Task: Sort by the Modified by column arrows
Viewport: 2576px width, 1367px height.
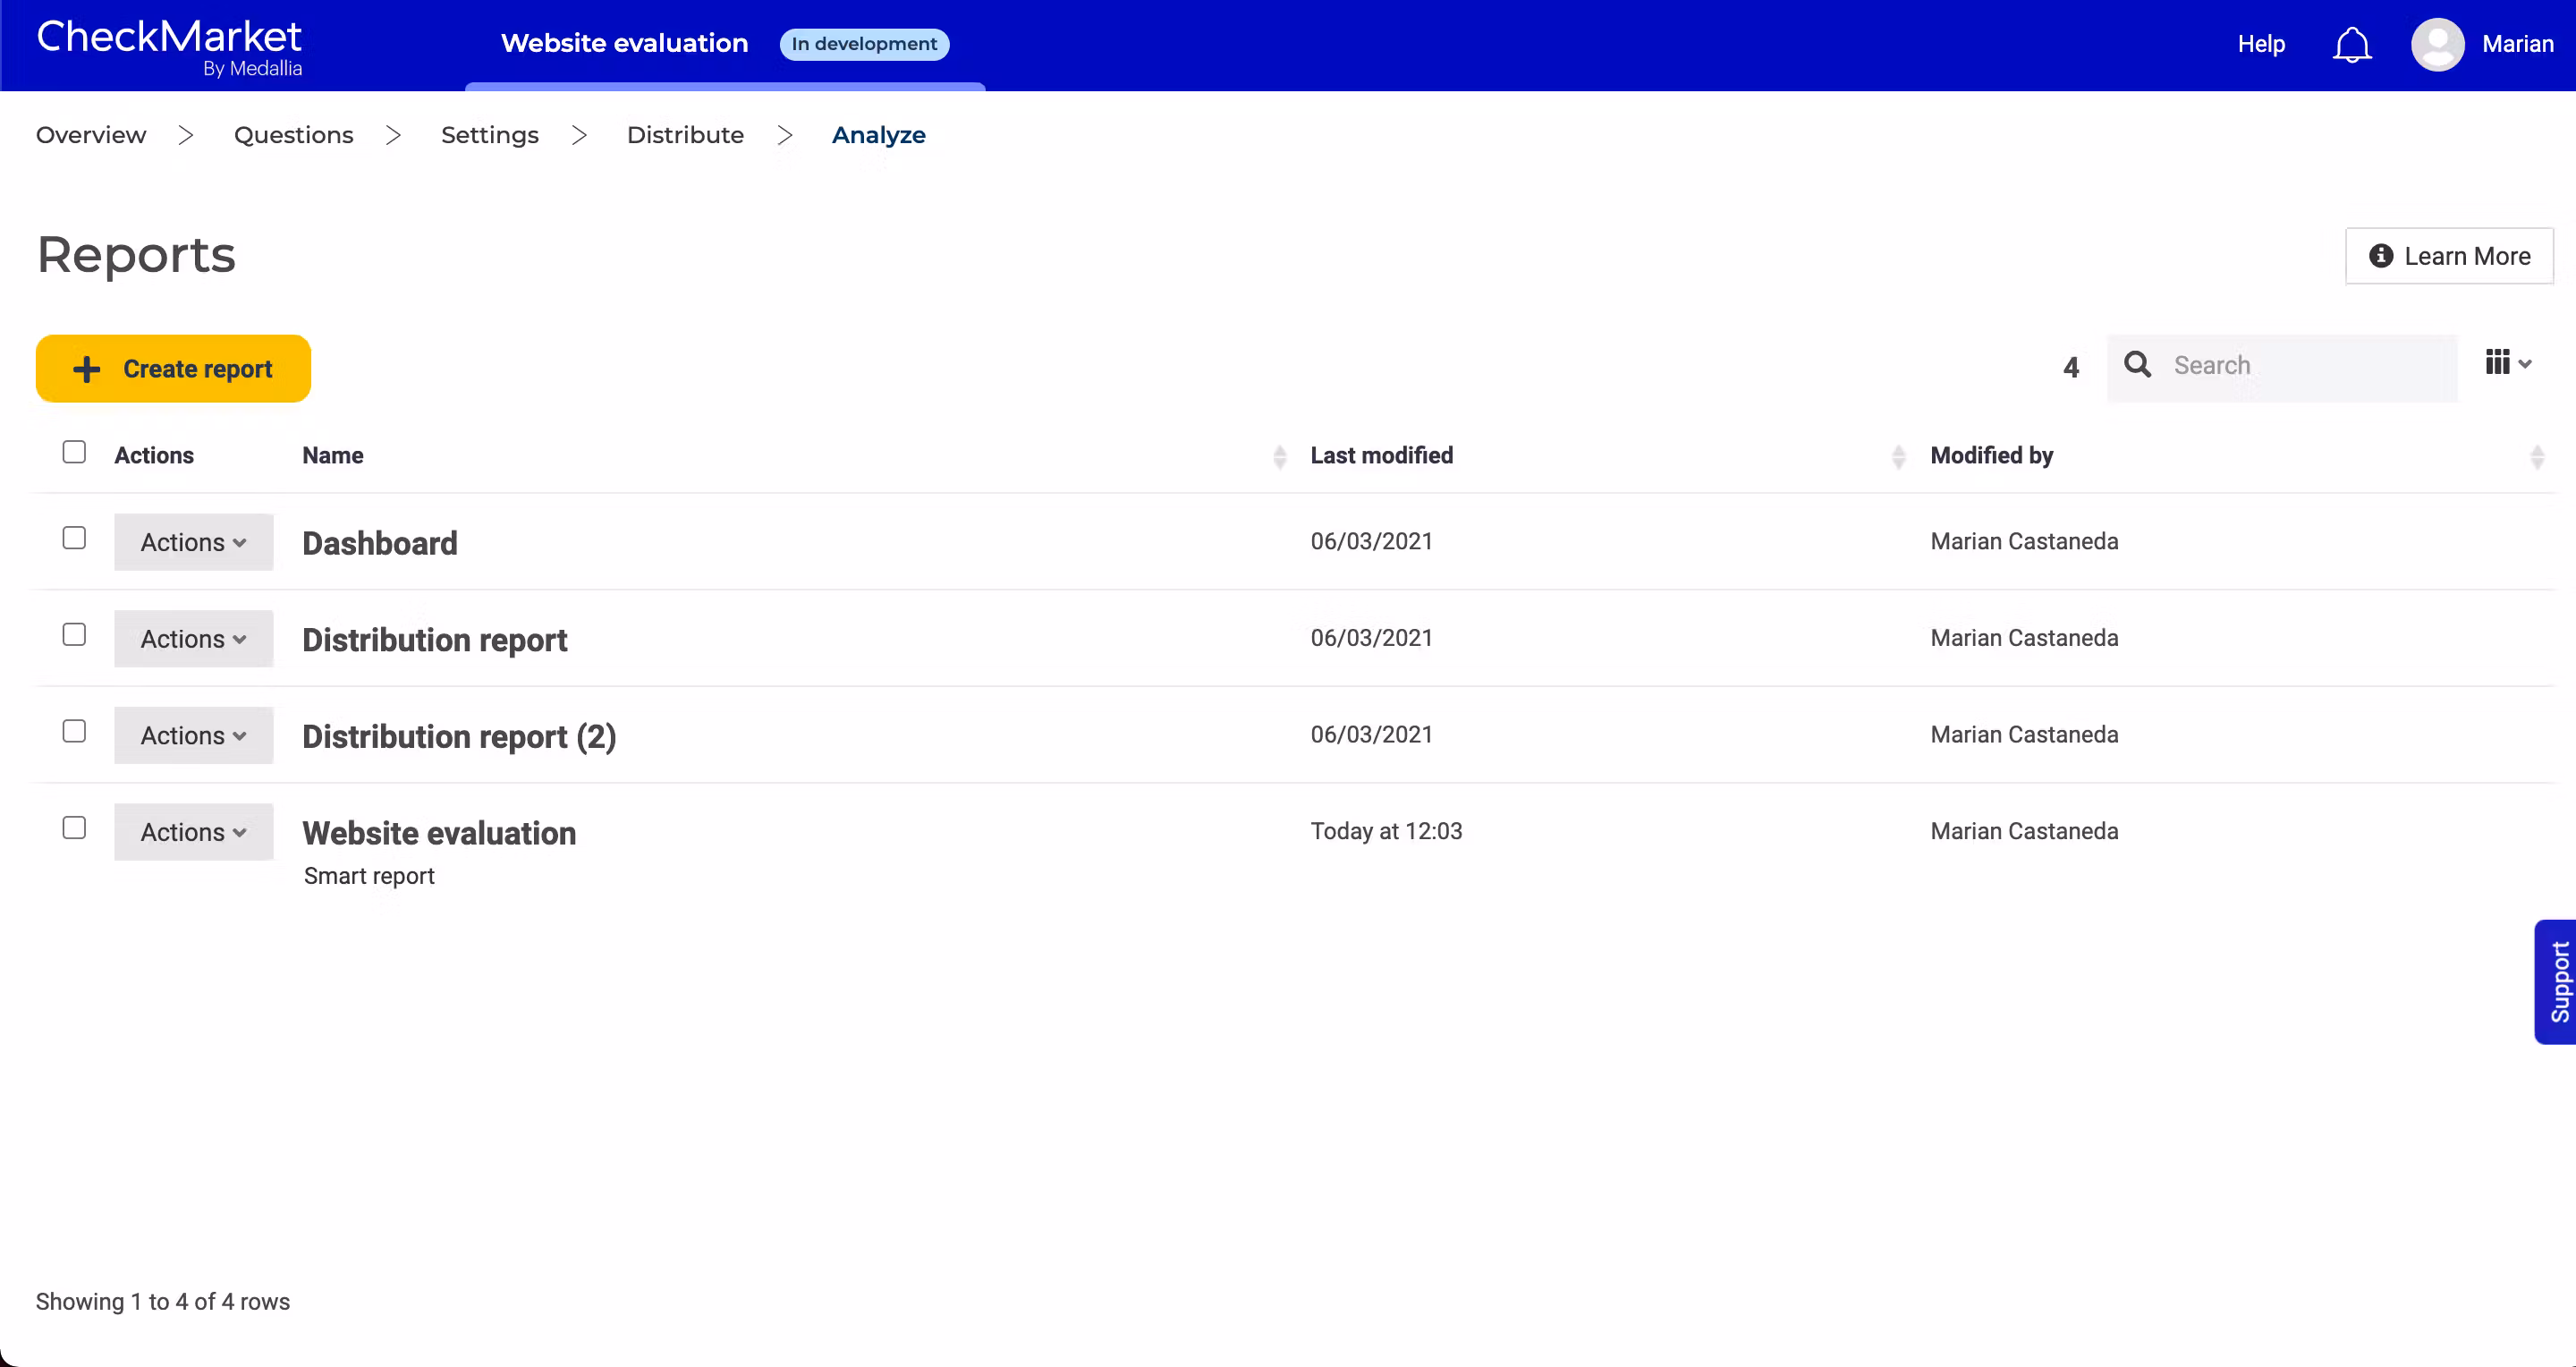Action: [2536, 457]
